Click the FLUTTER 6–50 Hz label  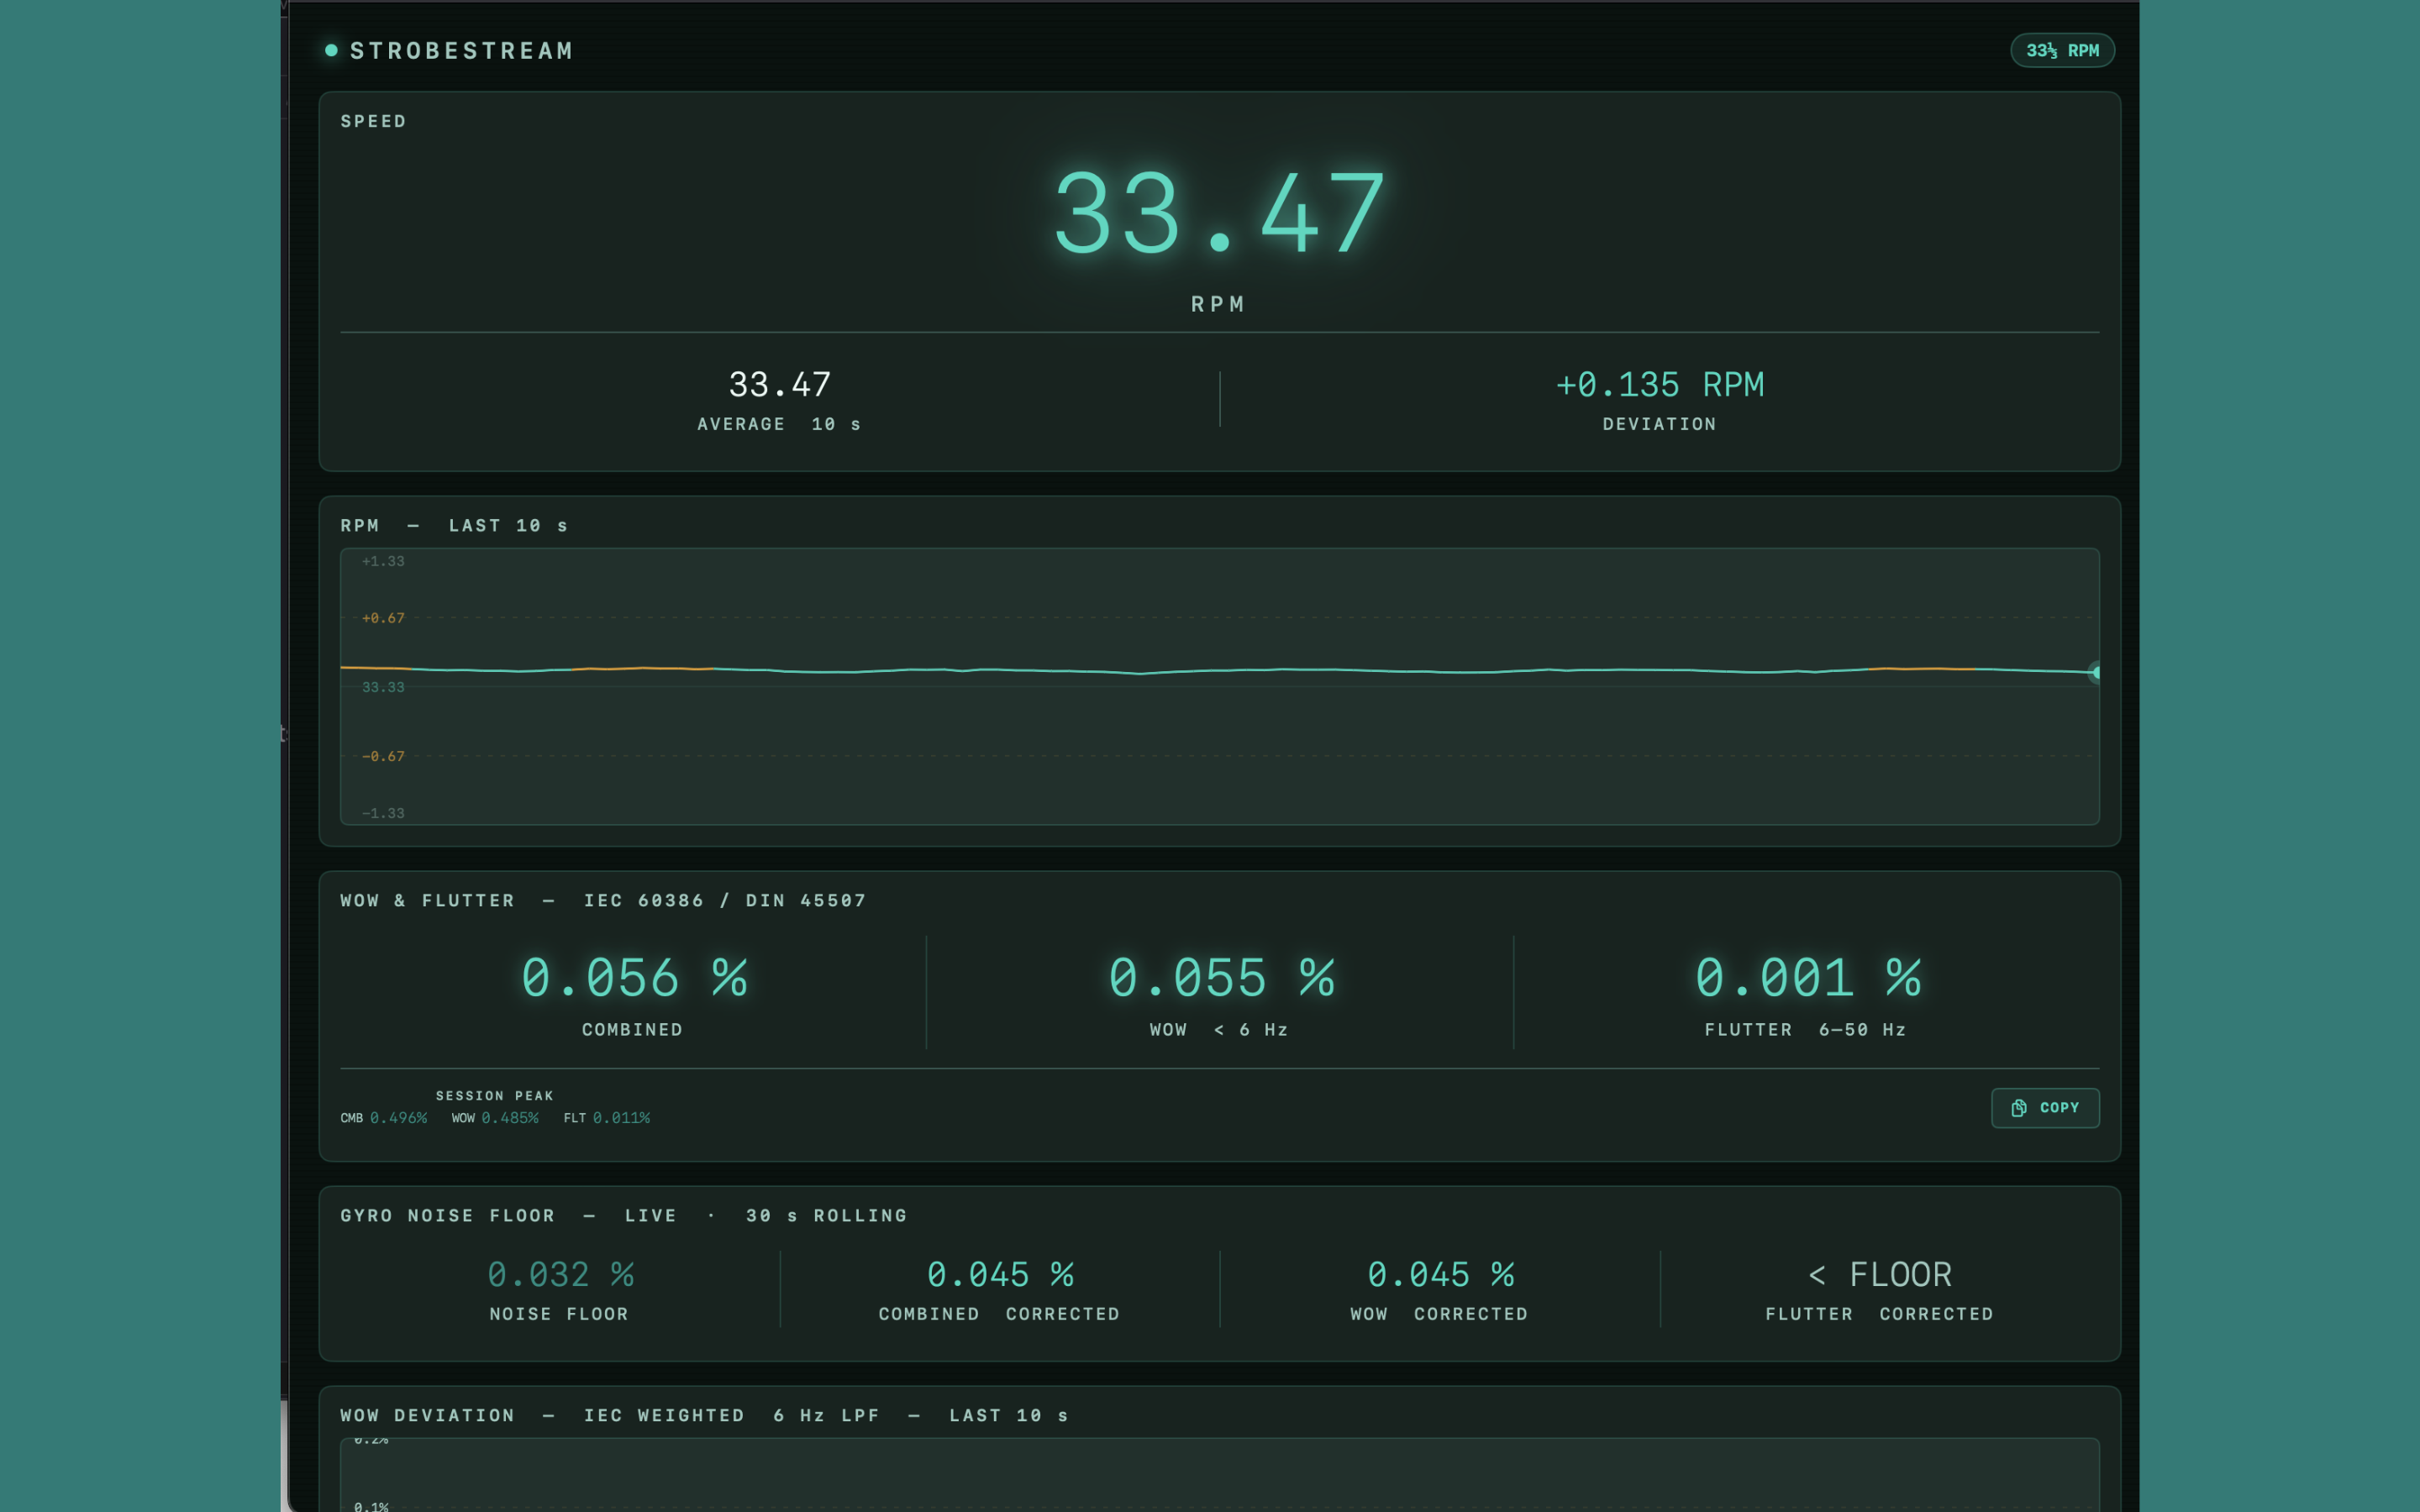coord(1806,1030)
